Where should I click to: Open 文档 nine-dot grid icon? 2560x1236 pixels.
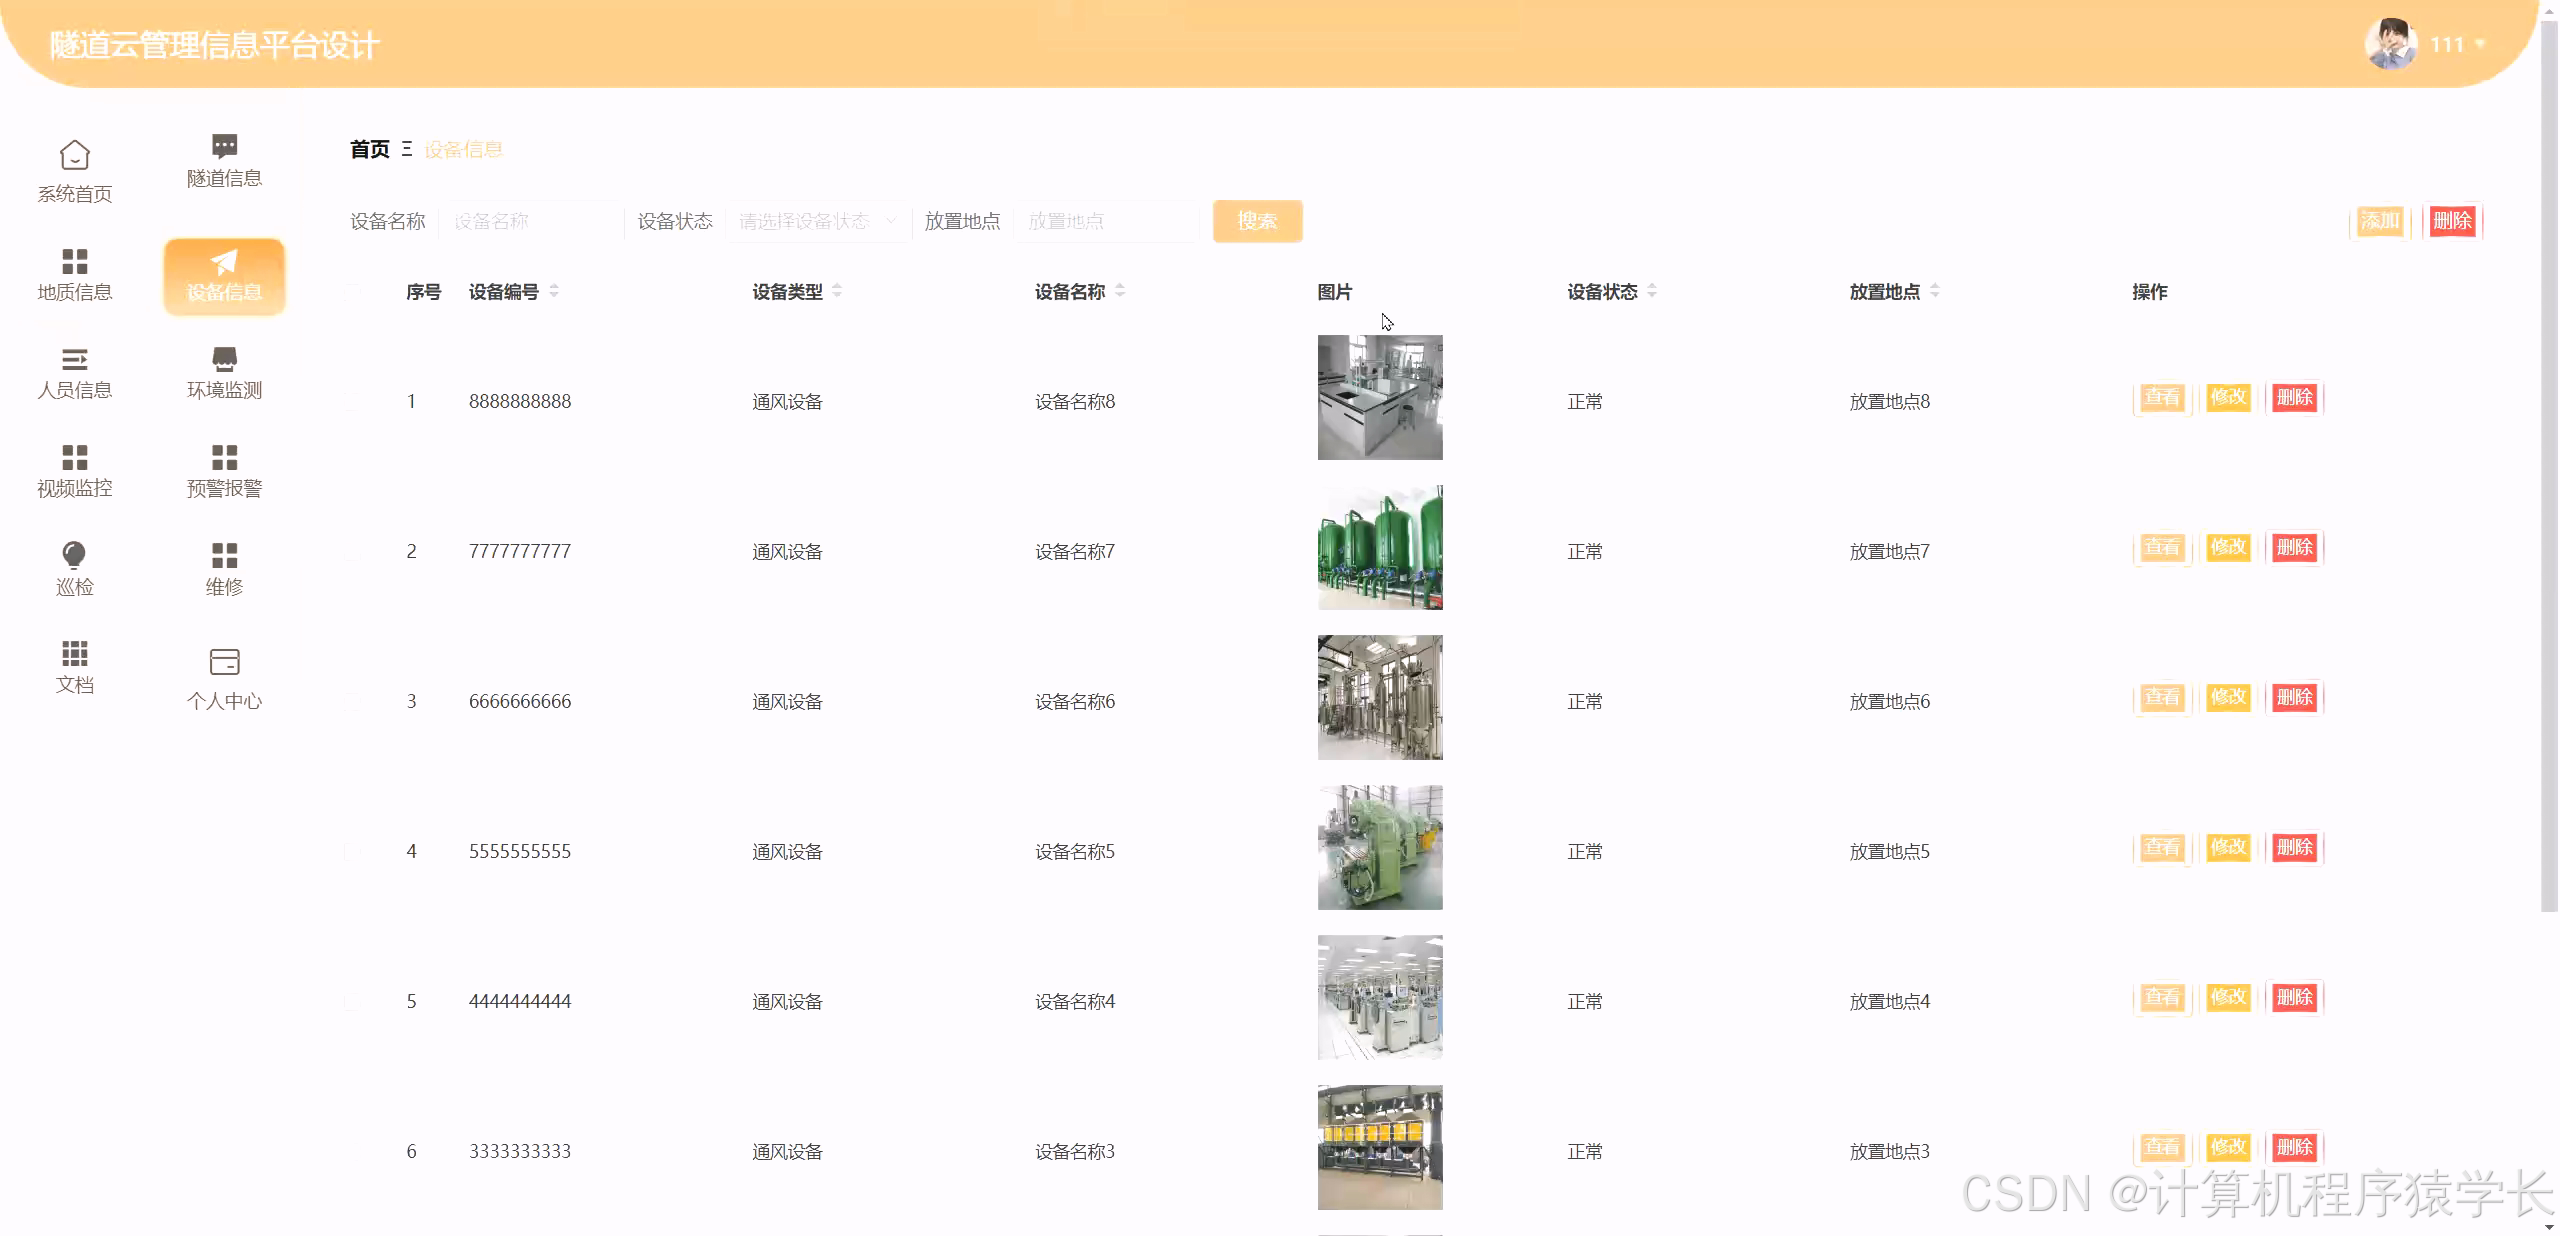click(x=75, y=653)
